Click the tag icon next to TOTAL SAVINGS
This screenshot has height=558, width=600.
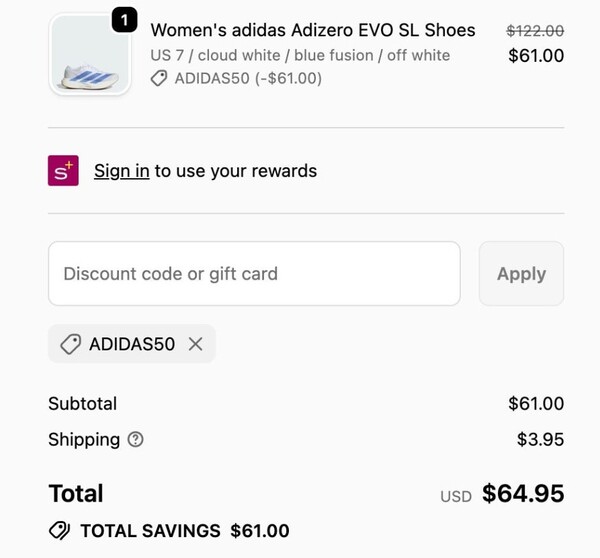[x=59, y=531]
